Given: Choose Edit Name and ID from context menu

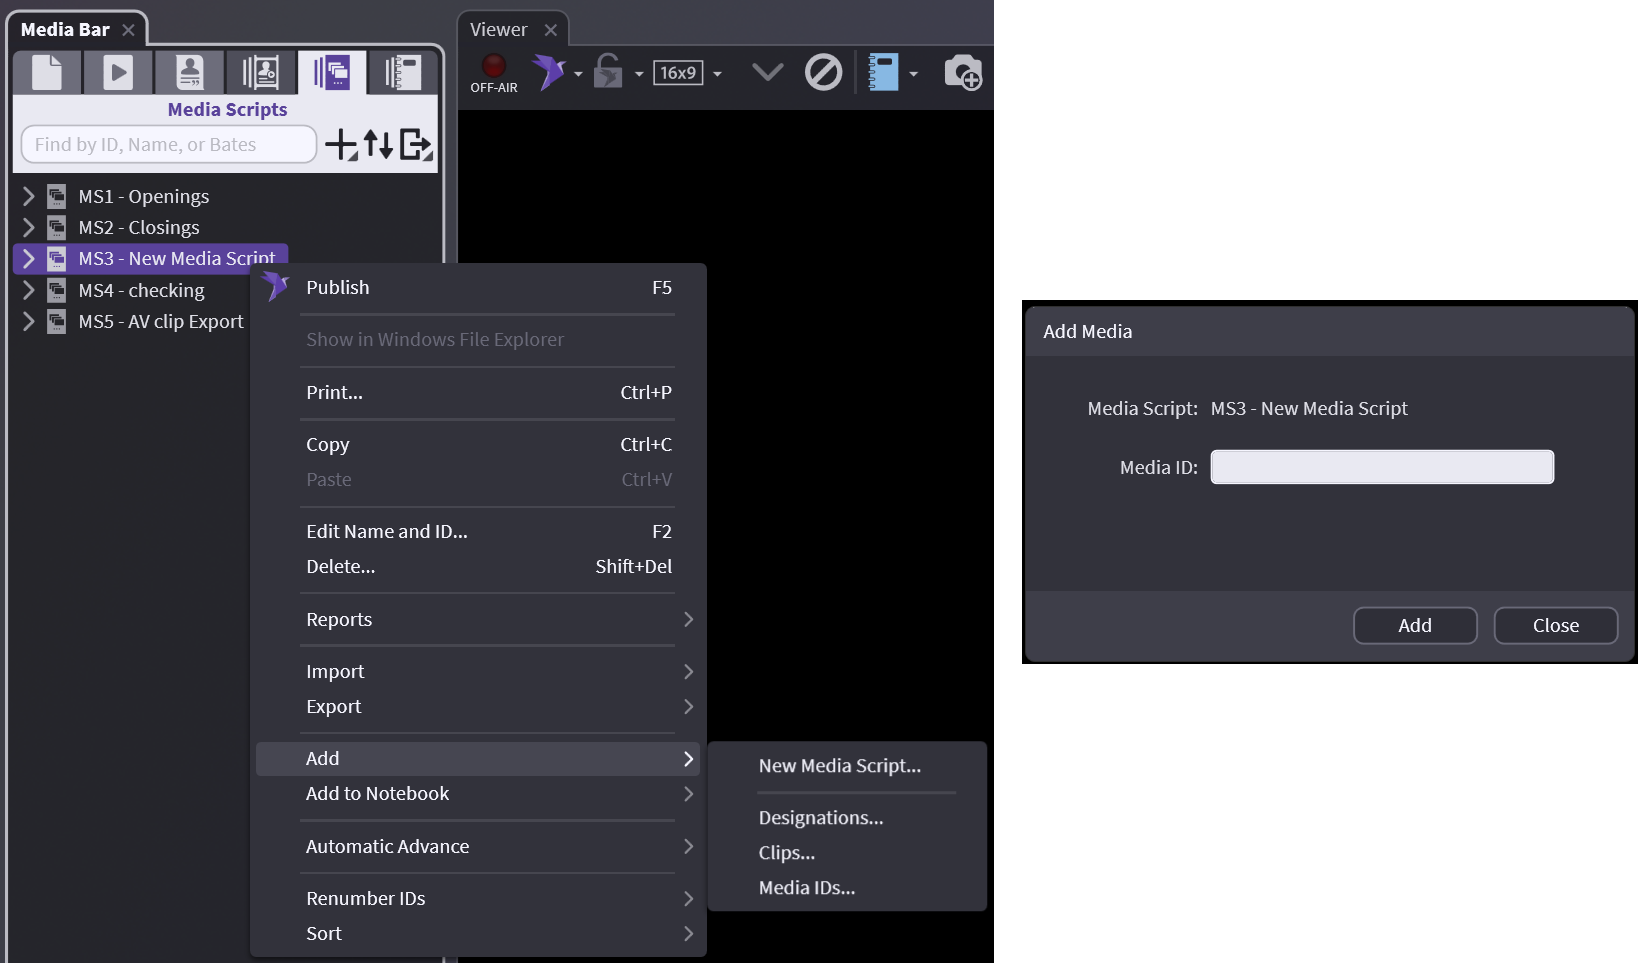Looking at the screenshot, I should [387, 531].
